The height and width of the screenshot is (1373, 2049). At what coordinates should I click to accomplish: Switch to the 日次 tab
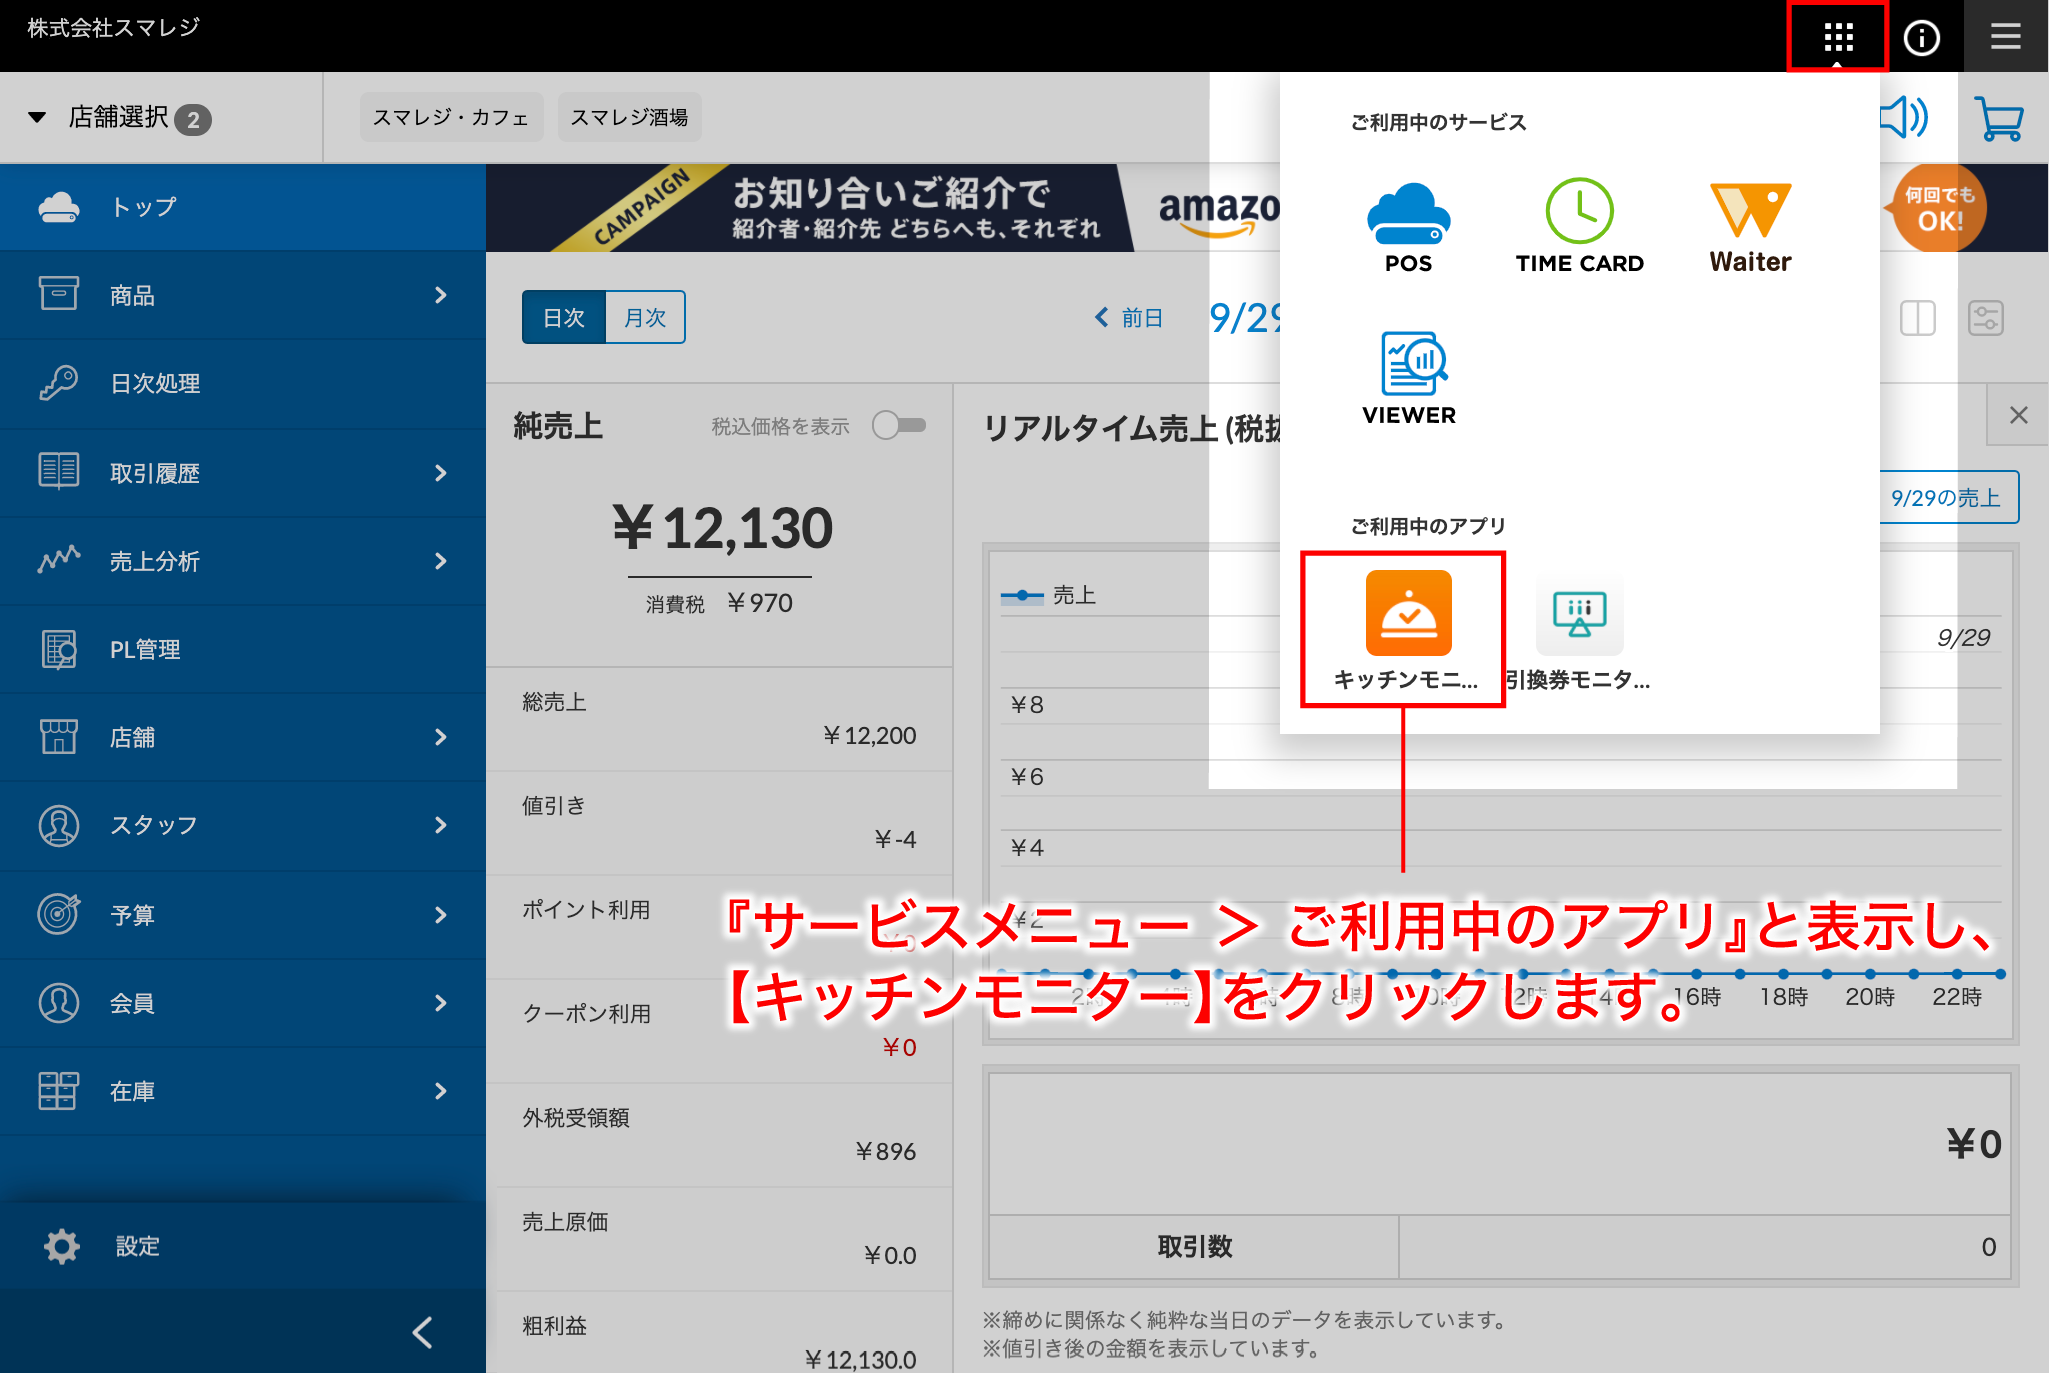tap(564, 318)
